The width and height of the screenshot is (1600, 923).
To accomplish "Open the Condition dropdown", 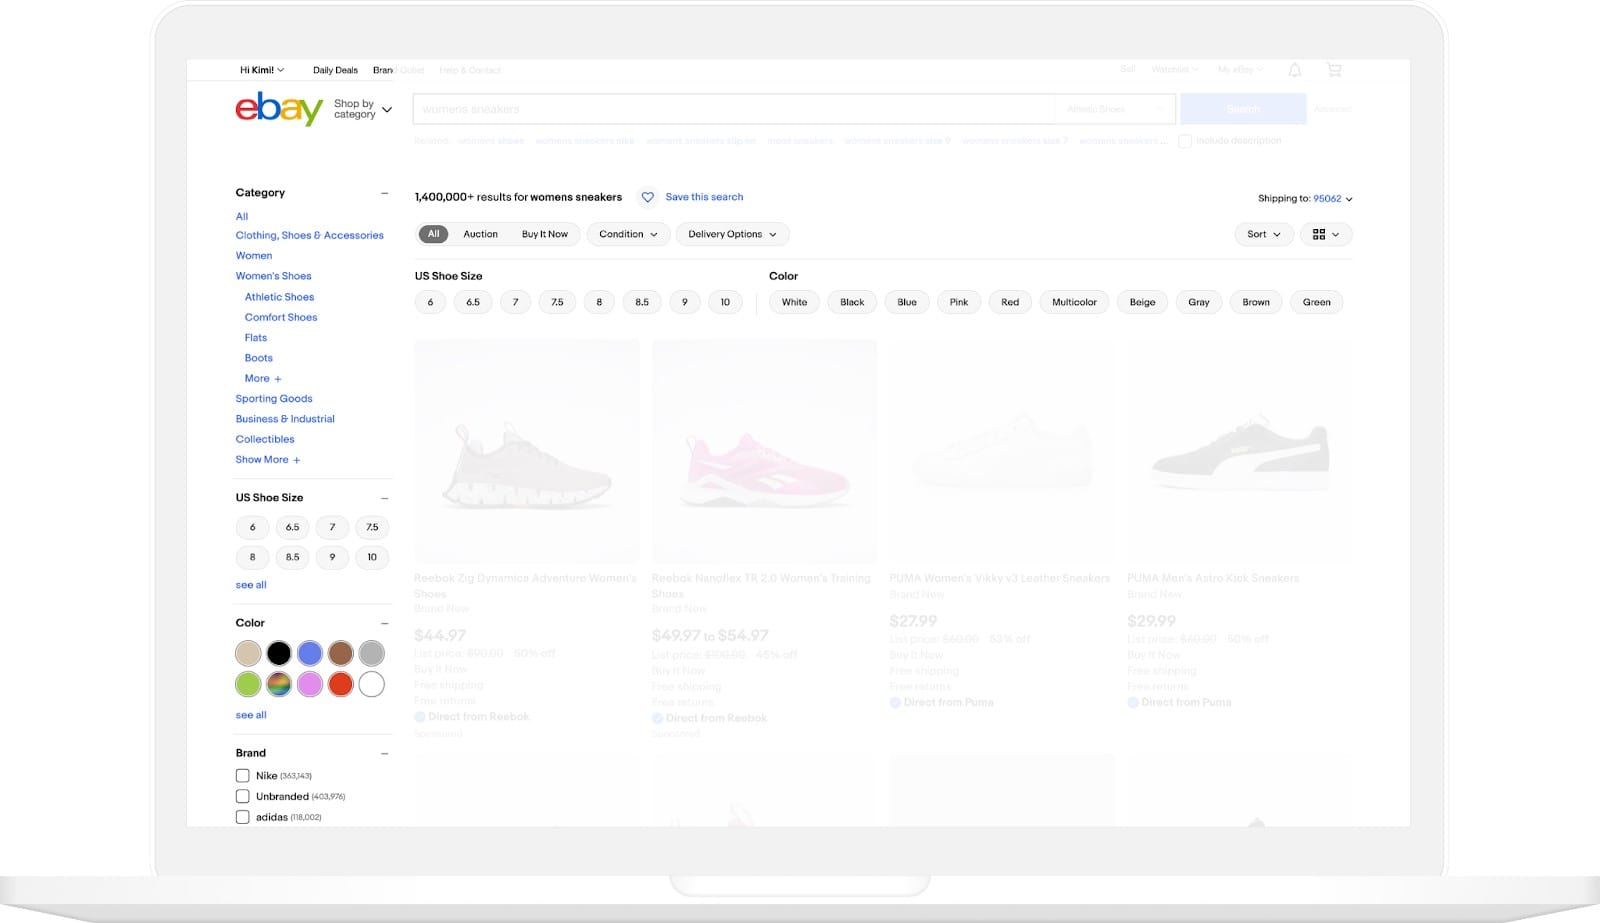I will coord(628,234).
